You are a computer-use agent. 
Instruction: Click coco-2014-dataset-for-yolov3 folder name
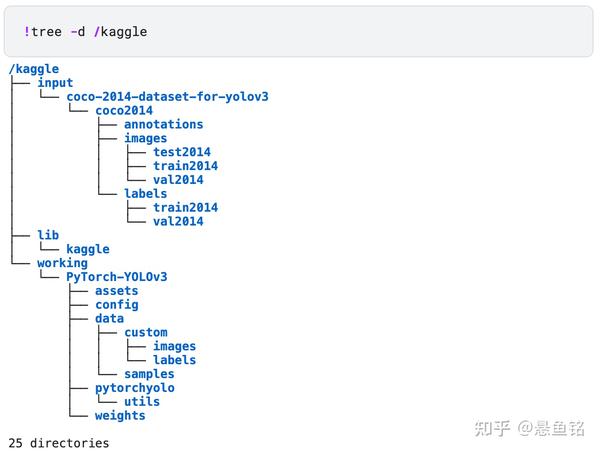click(x=167, y=96)
